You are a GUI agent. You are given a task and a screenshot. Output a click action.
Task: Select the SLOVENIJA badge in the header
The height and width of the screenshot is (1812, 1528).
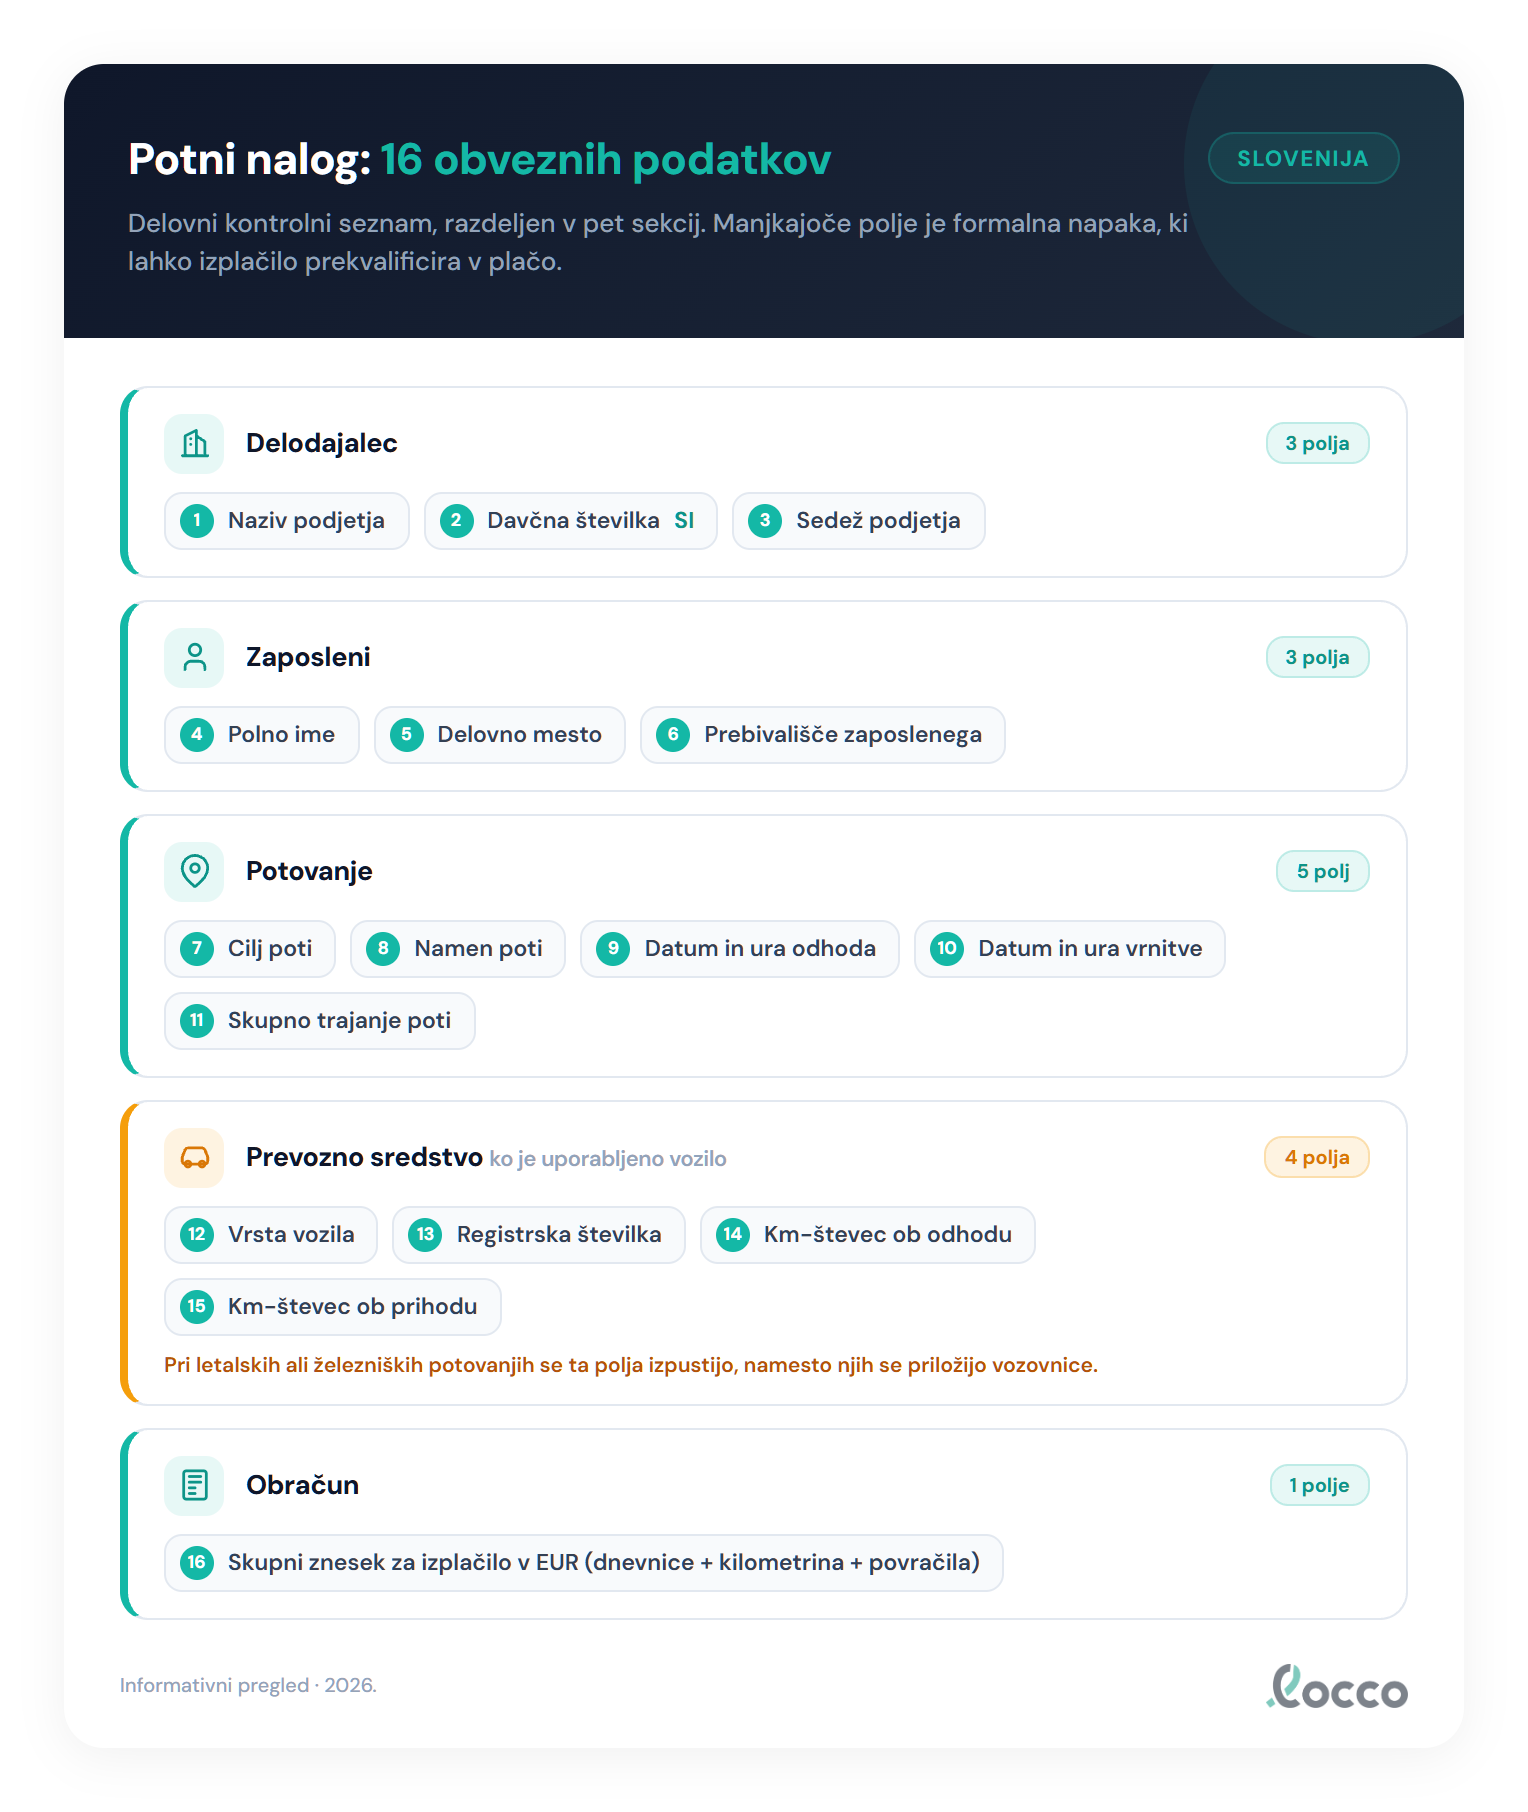(x=1303, y=158)
